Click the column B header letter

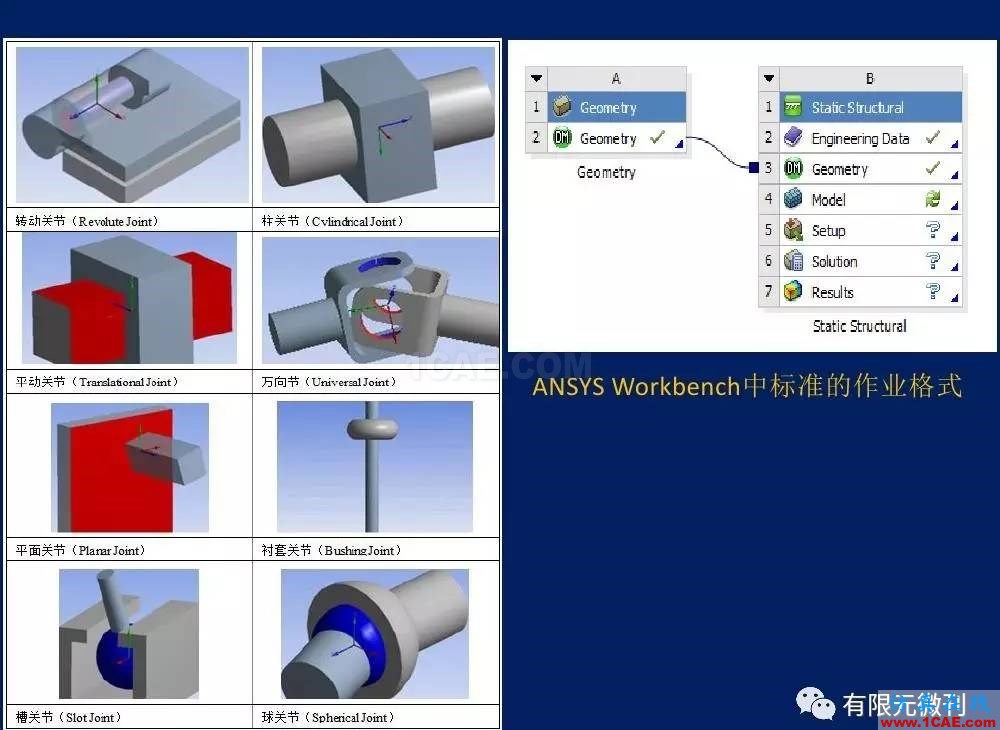coord(870,78)
